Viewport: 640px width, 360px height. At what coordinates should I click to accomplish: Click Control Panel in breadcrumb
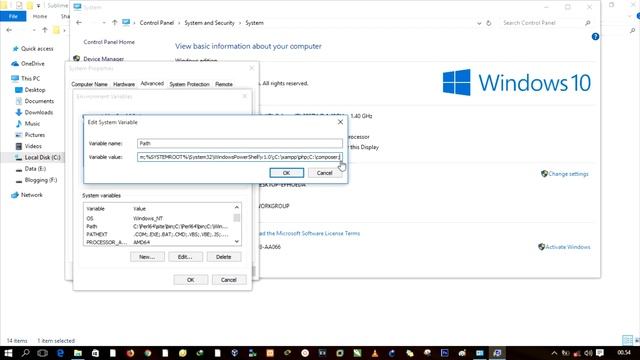[x=157, y=23]
